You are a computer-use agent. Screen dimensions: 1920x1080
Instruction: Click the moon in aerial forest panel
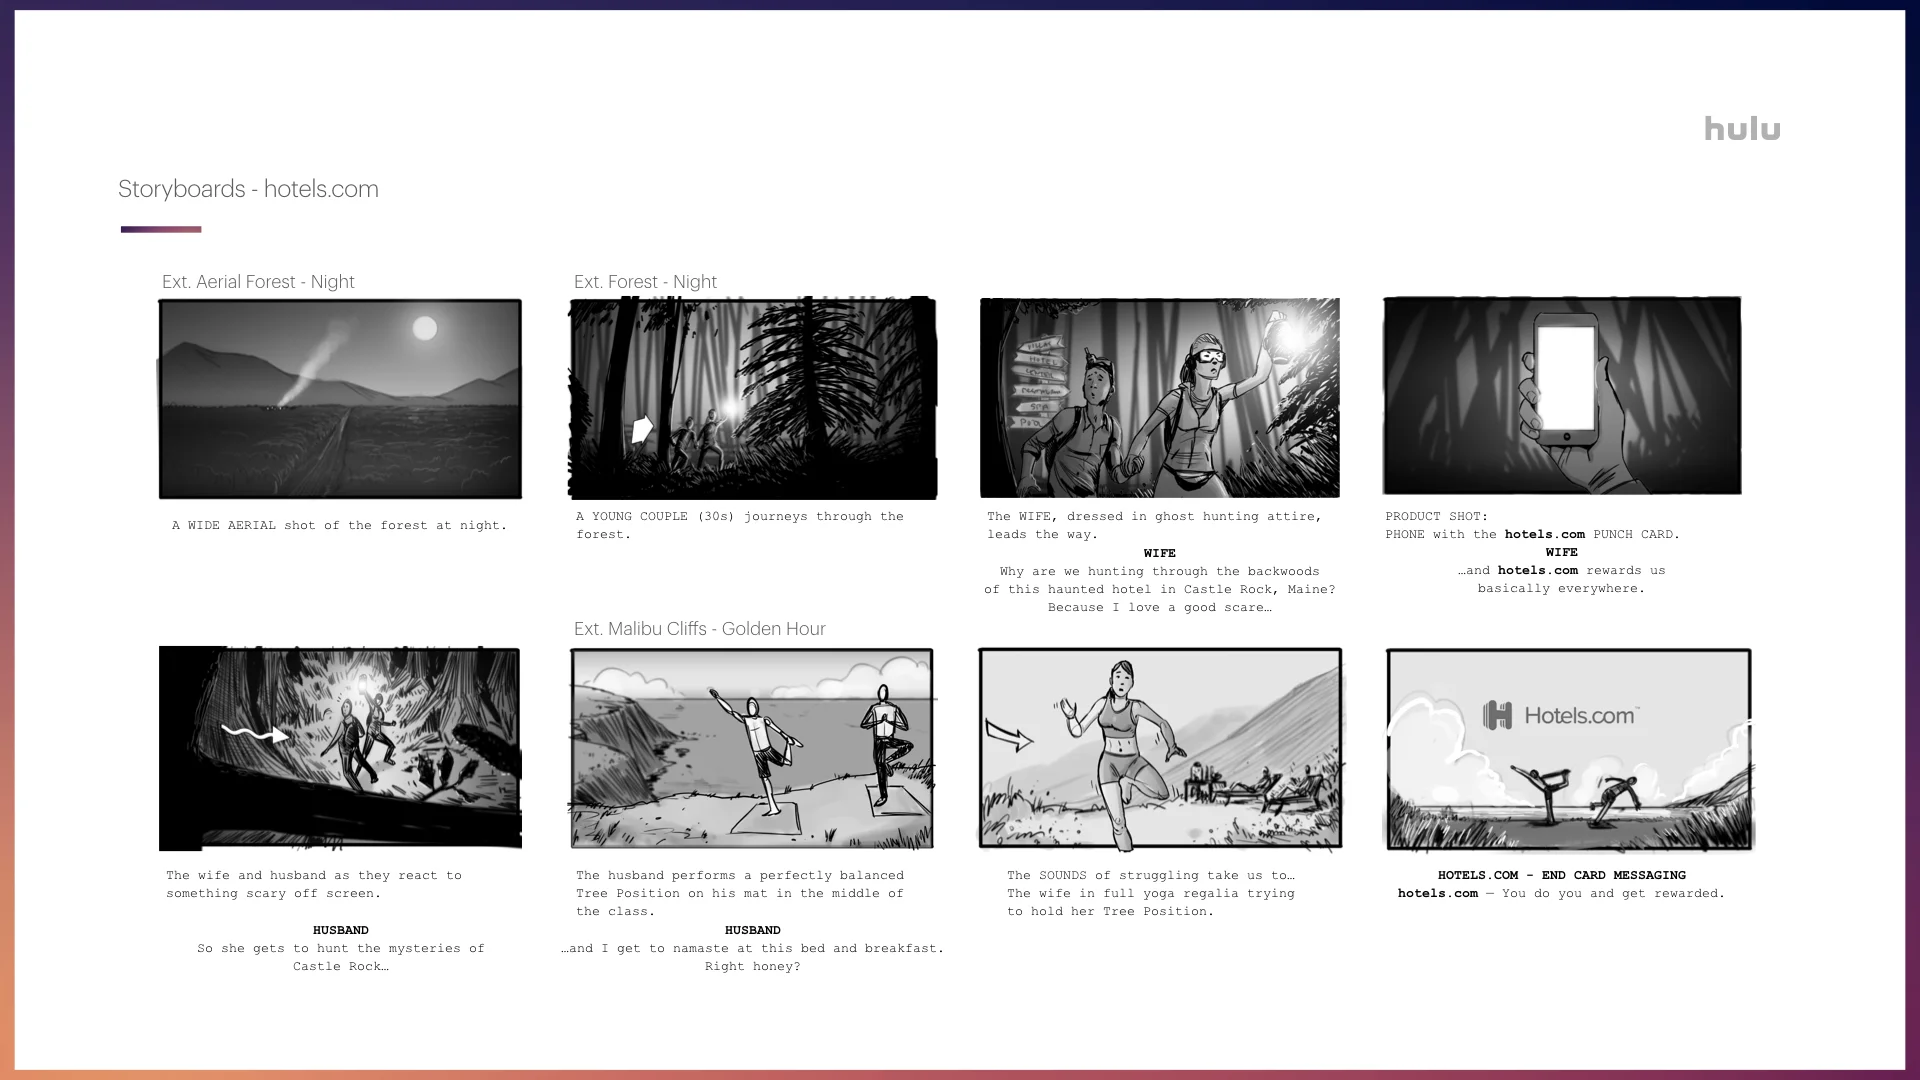point(425,328)
